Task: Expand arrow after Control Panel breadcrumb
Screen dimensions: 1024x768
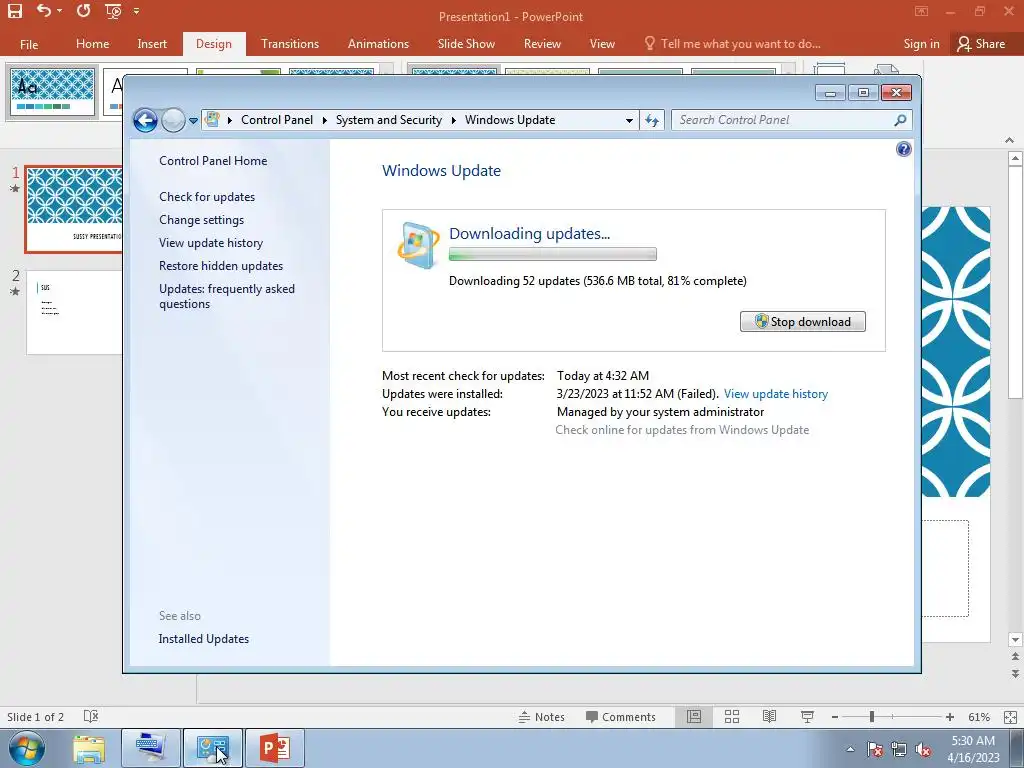Action: [x=325, y=120]
